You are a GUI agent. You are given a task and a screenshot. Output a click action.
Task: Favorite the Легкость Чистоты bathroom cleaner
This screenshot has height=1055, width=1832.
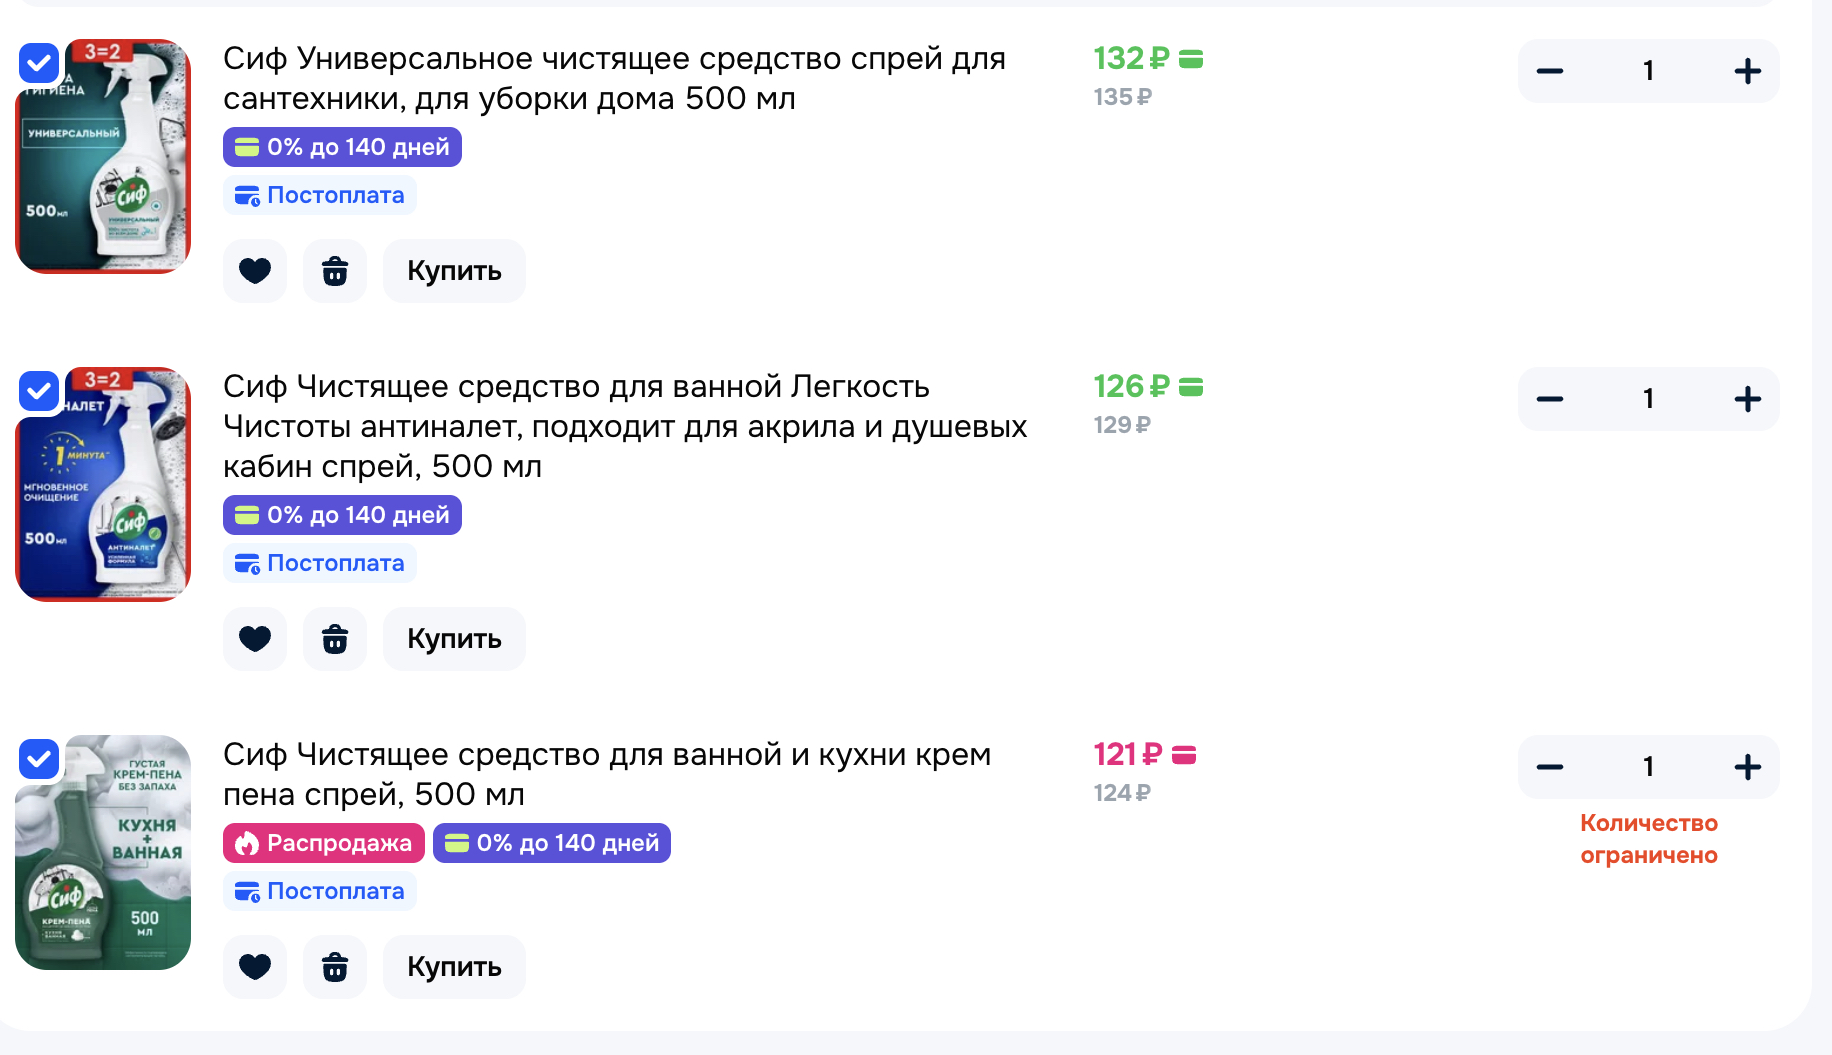254,639
